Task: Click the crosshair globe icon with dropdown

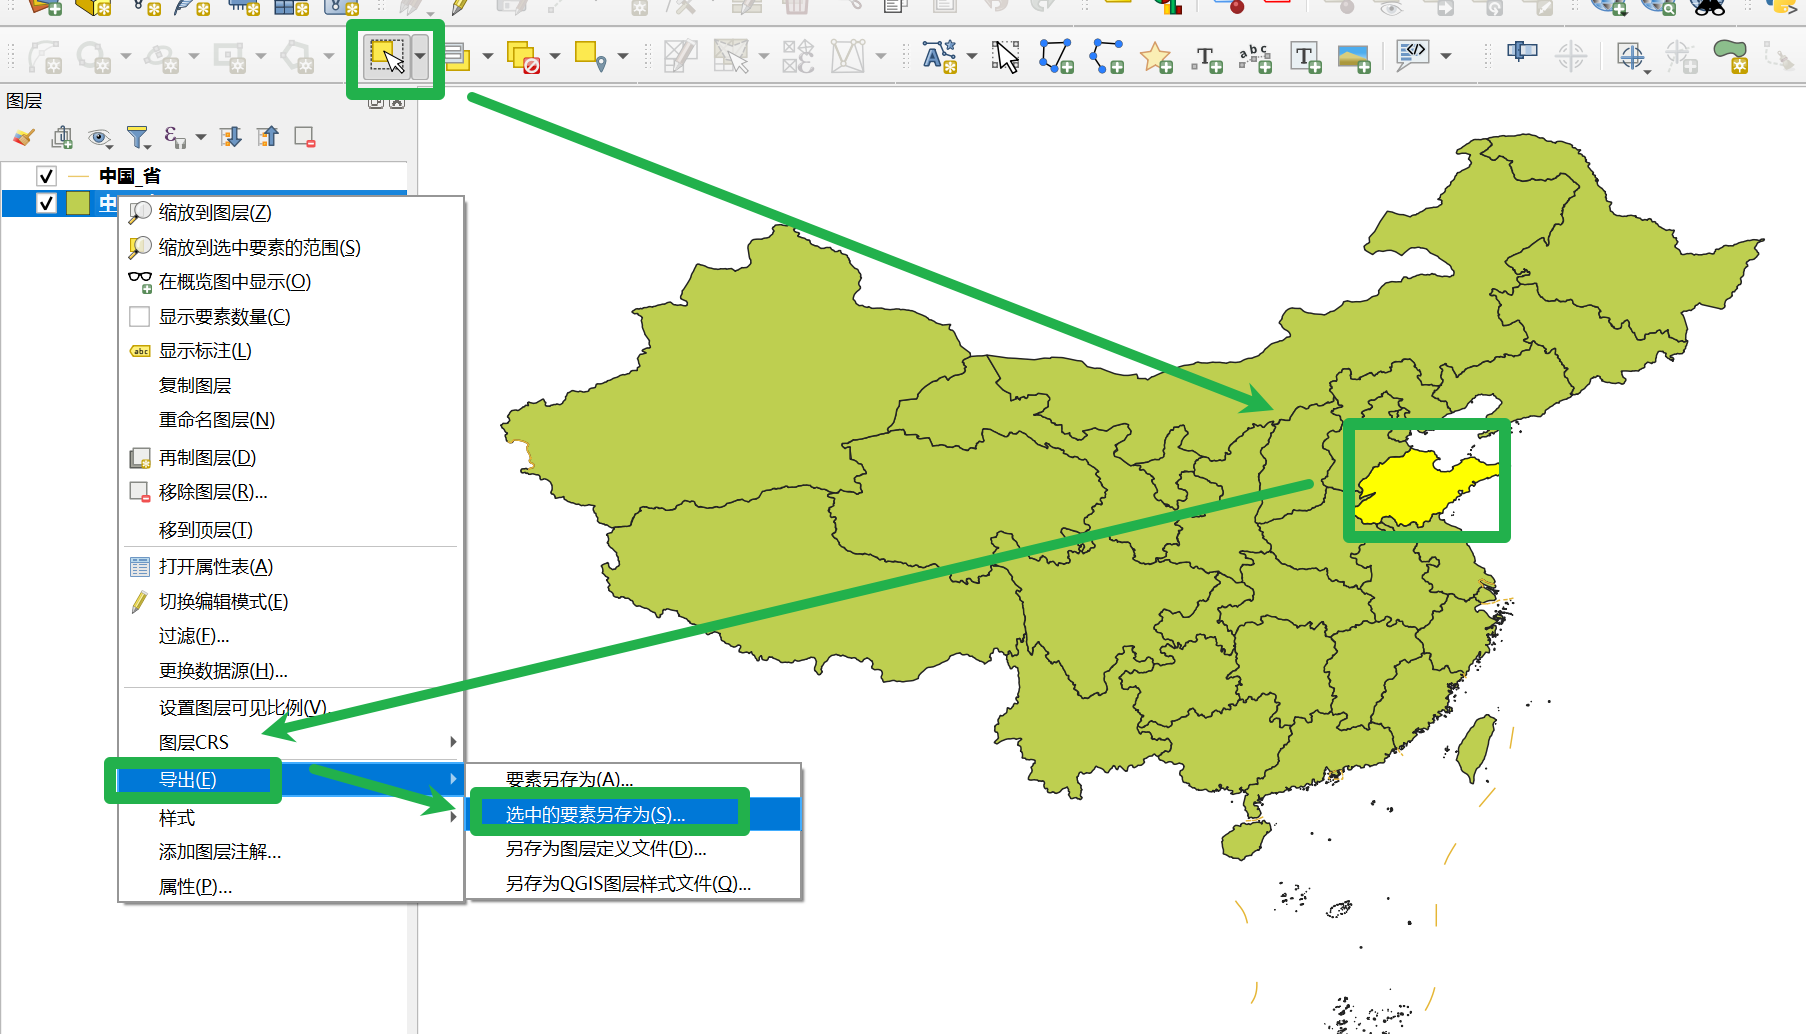Action: click(1631, 57)
